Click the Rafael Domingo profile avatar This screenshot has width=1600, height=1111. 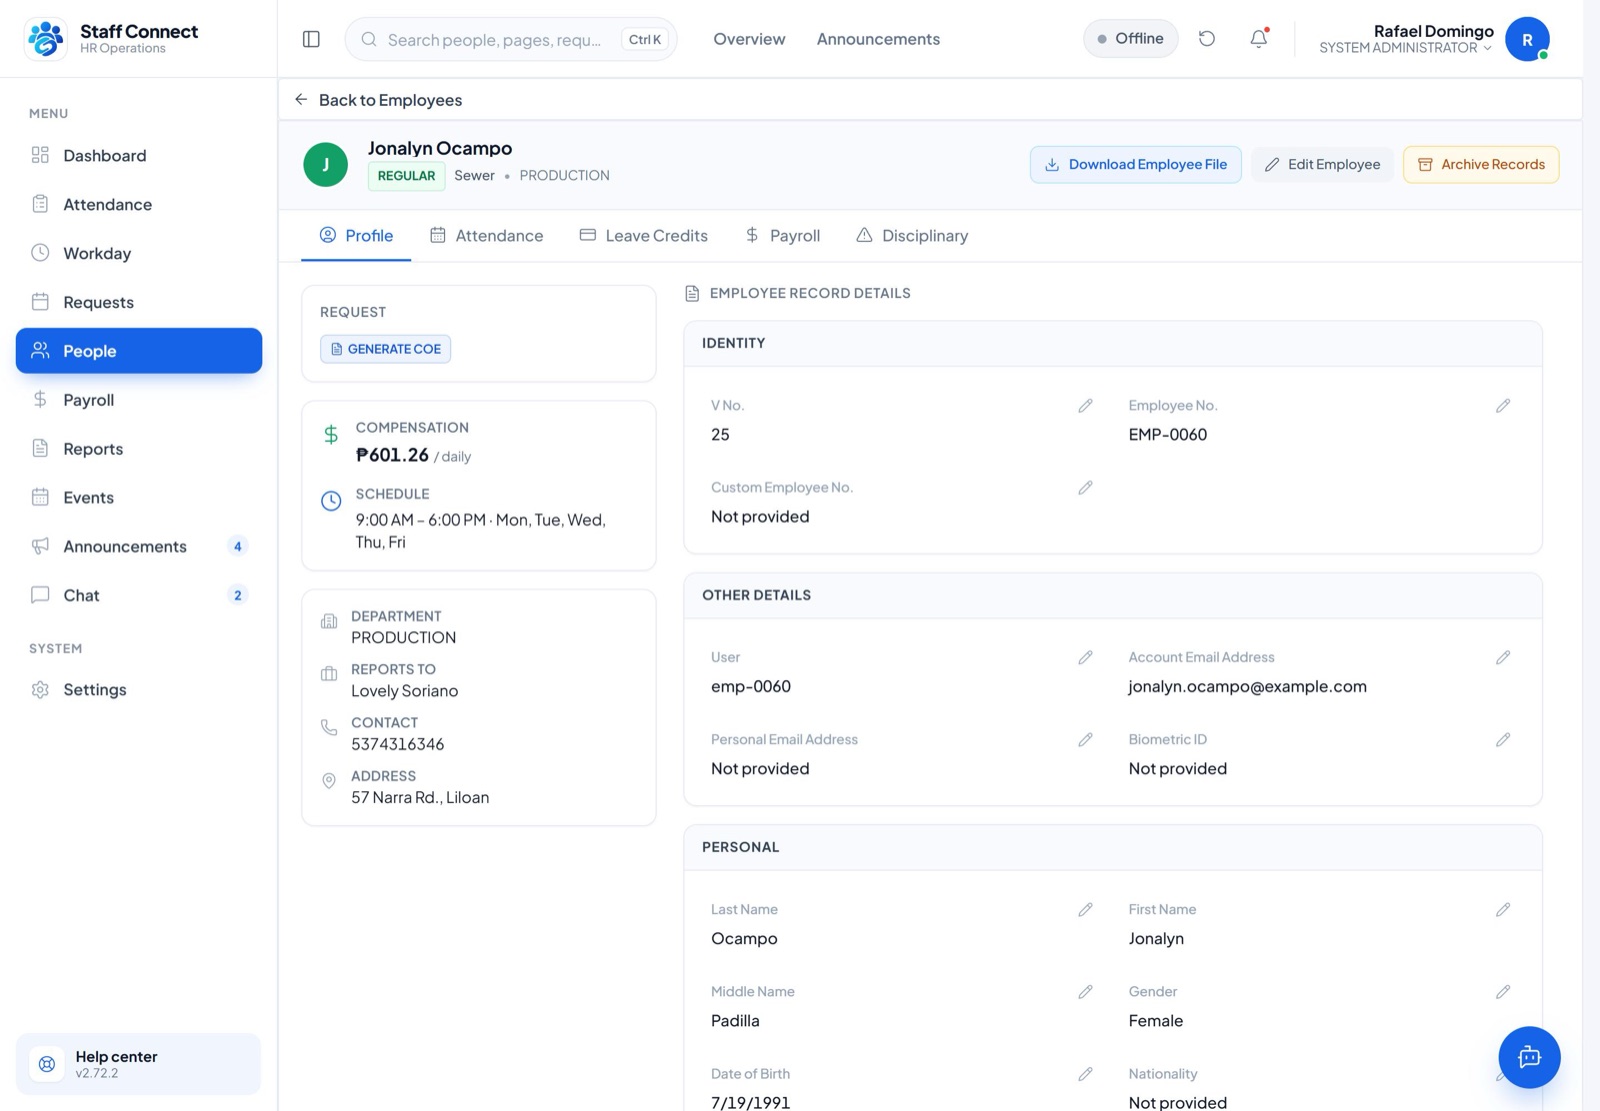click(x=1527, y=39)
